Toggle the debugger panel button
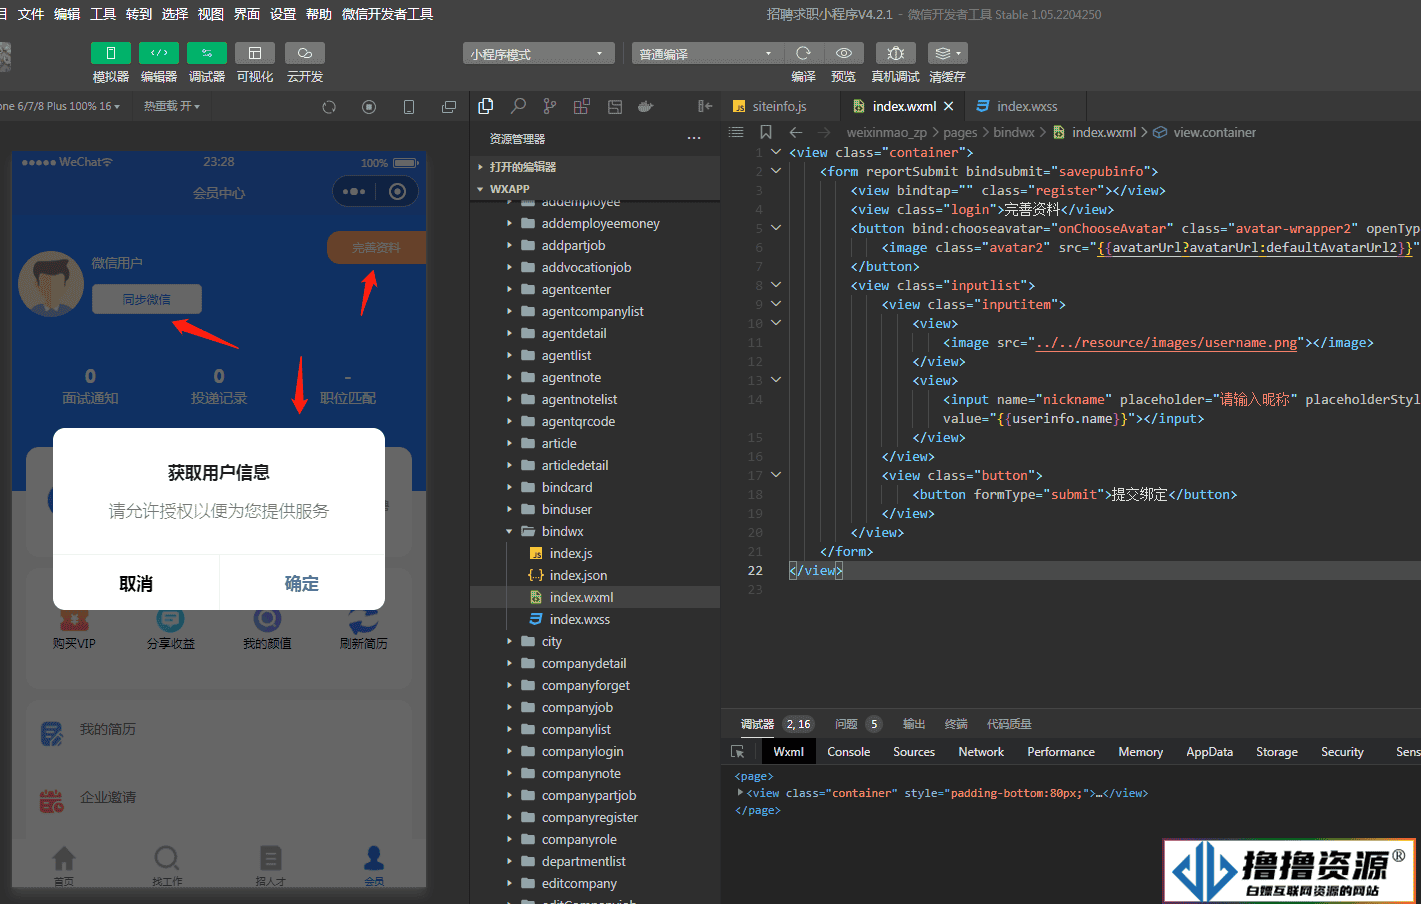The height and width of the screenshot is (904, 1421). [x=207, y=53]
